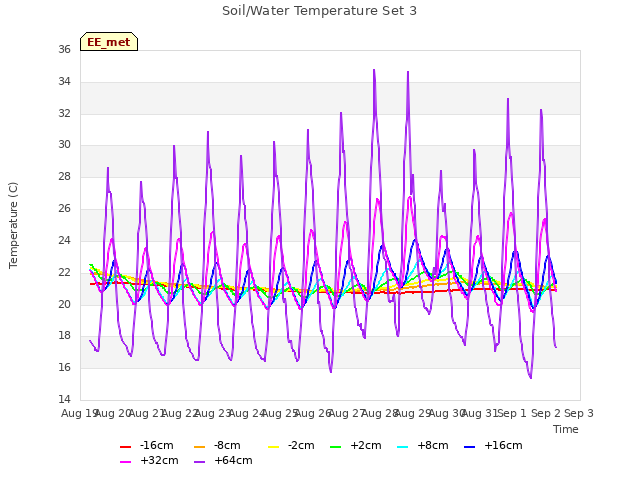Click the y-axis value 16
This screenshot has height=480, width=640.
click(x=64, y=367)
